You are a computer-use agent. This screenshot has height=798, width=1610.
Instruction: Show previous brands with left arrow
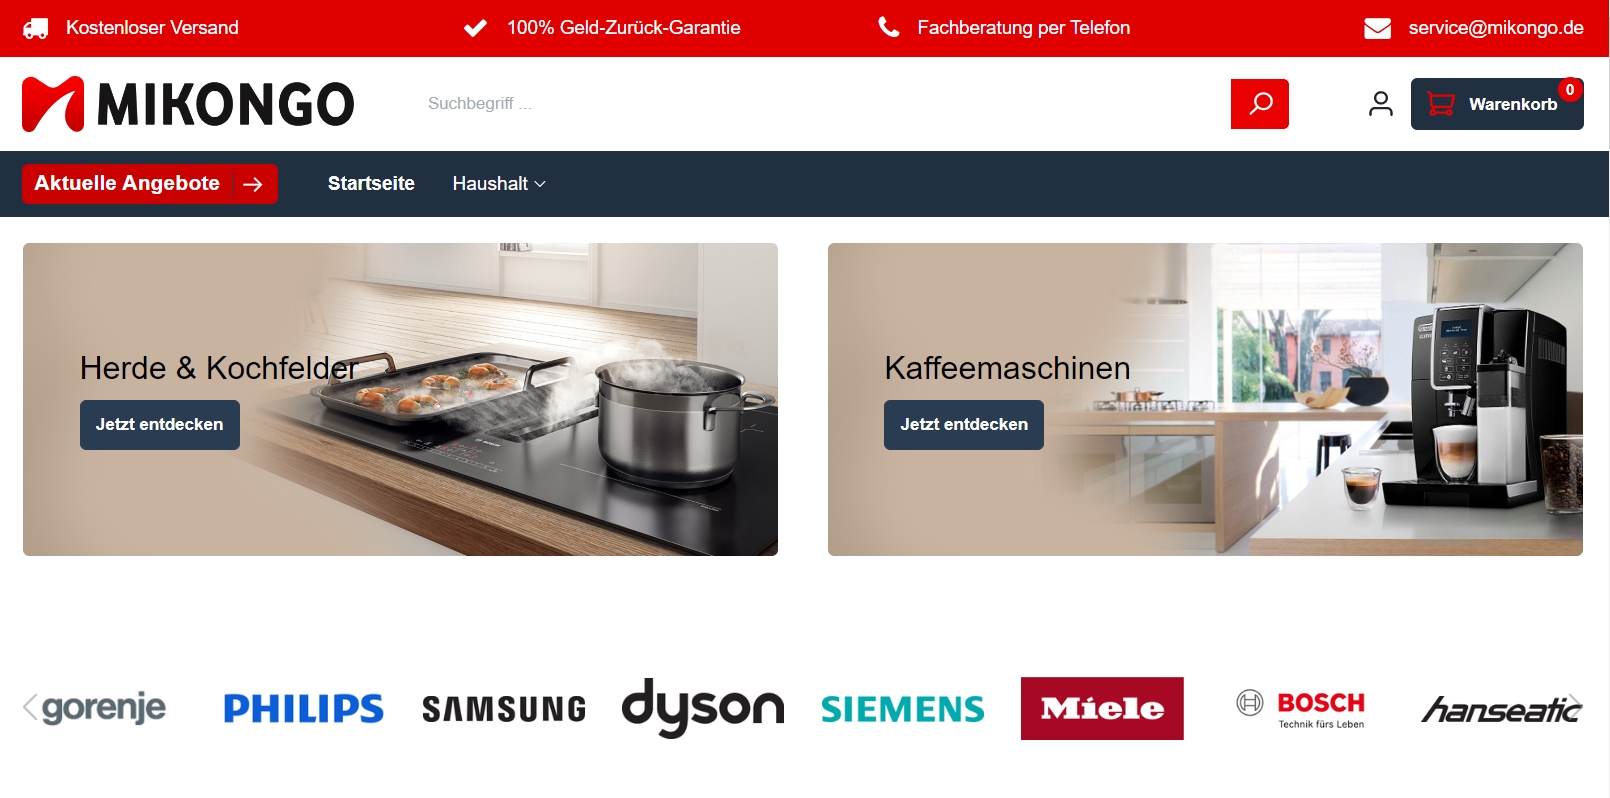pos(30,708)
